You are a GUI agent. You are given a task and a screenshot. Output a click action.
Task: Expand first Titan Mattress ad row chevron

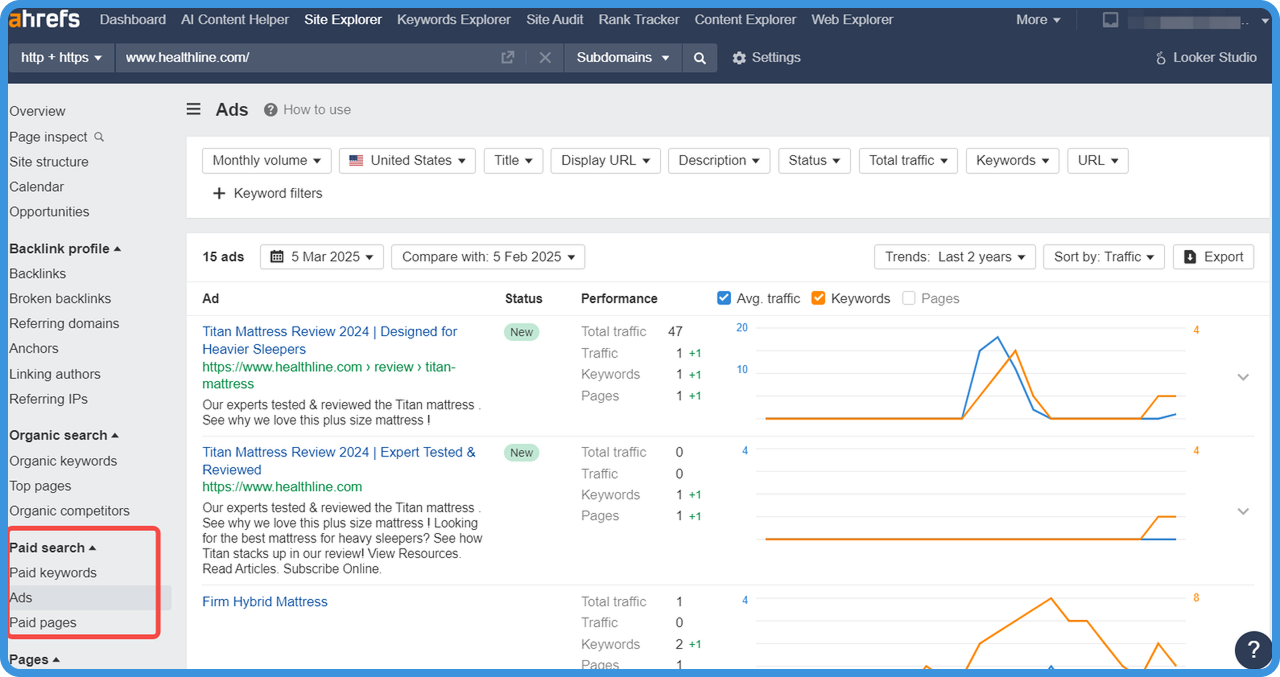tap(1243, 377)
